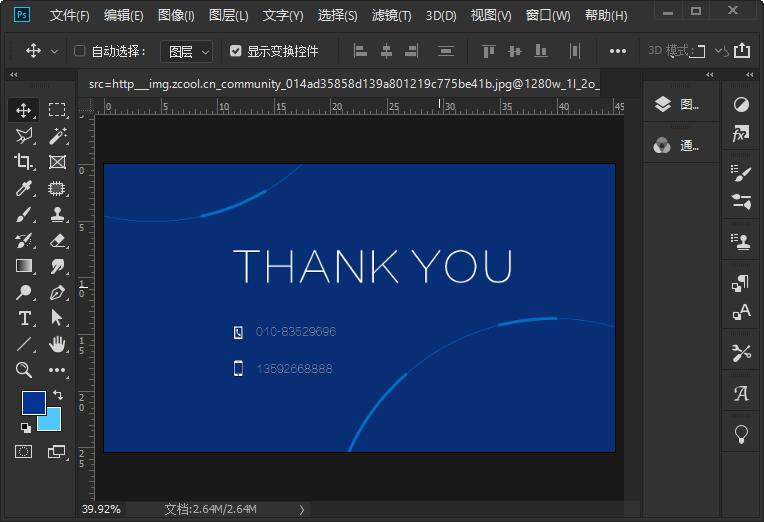The height and width of the screenshot is (522, 764).
Task: Open the 滤镜(T) menu
Action: pos(391,16)
